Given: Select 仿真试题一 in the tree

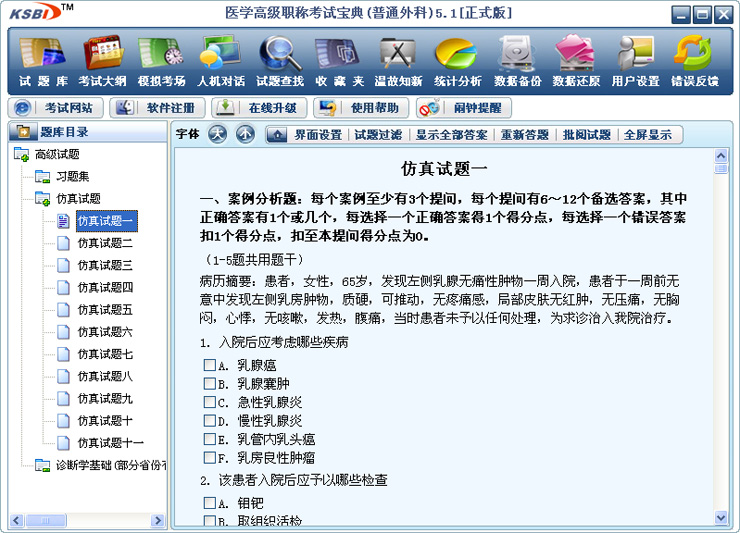Looking at the screenshot, I should 107,221.
